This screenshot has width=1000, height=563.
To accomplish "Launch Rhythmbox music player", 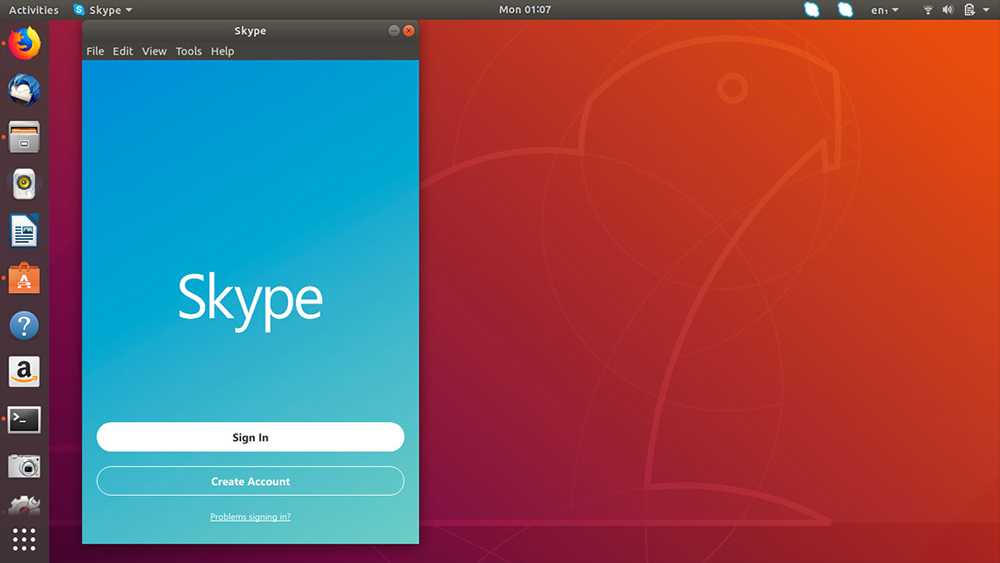I will [24, 184].
